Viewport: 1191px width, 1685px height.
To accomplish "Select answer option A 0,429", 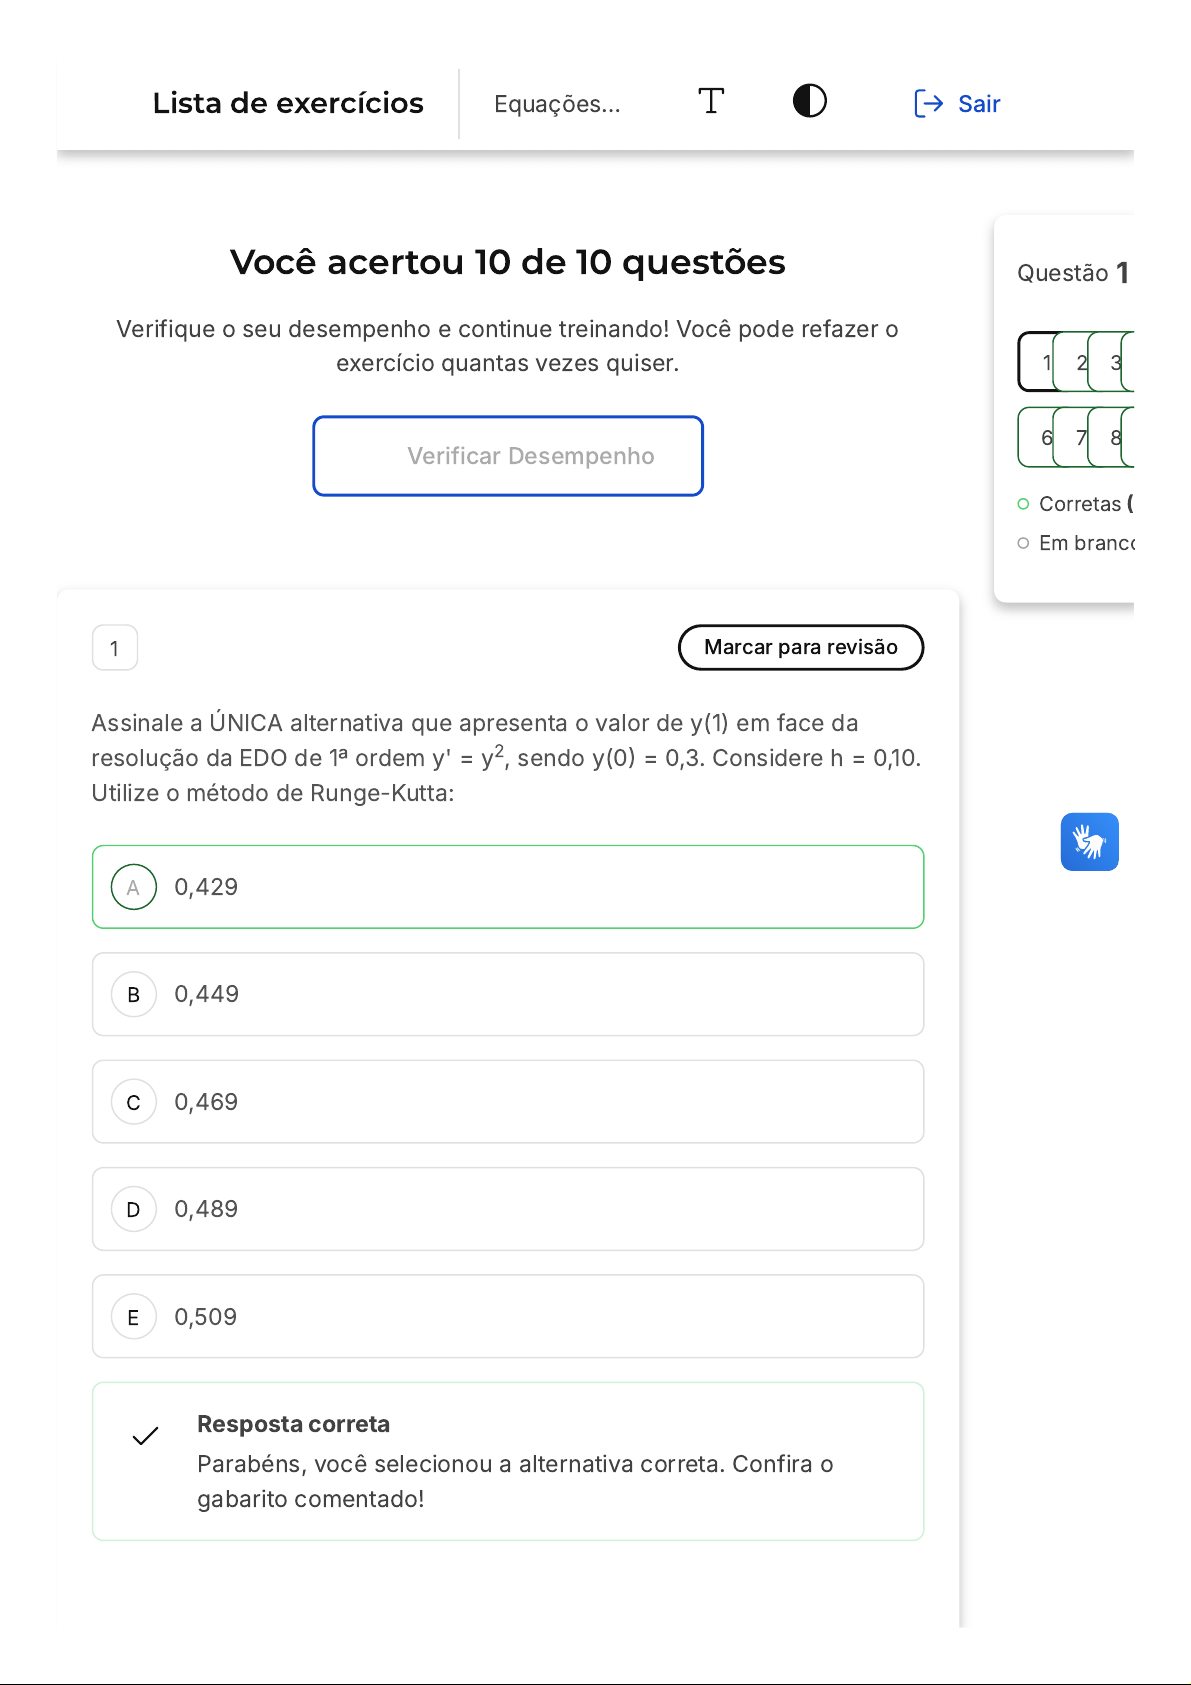I will [x=507, y=887].
